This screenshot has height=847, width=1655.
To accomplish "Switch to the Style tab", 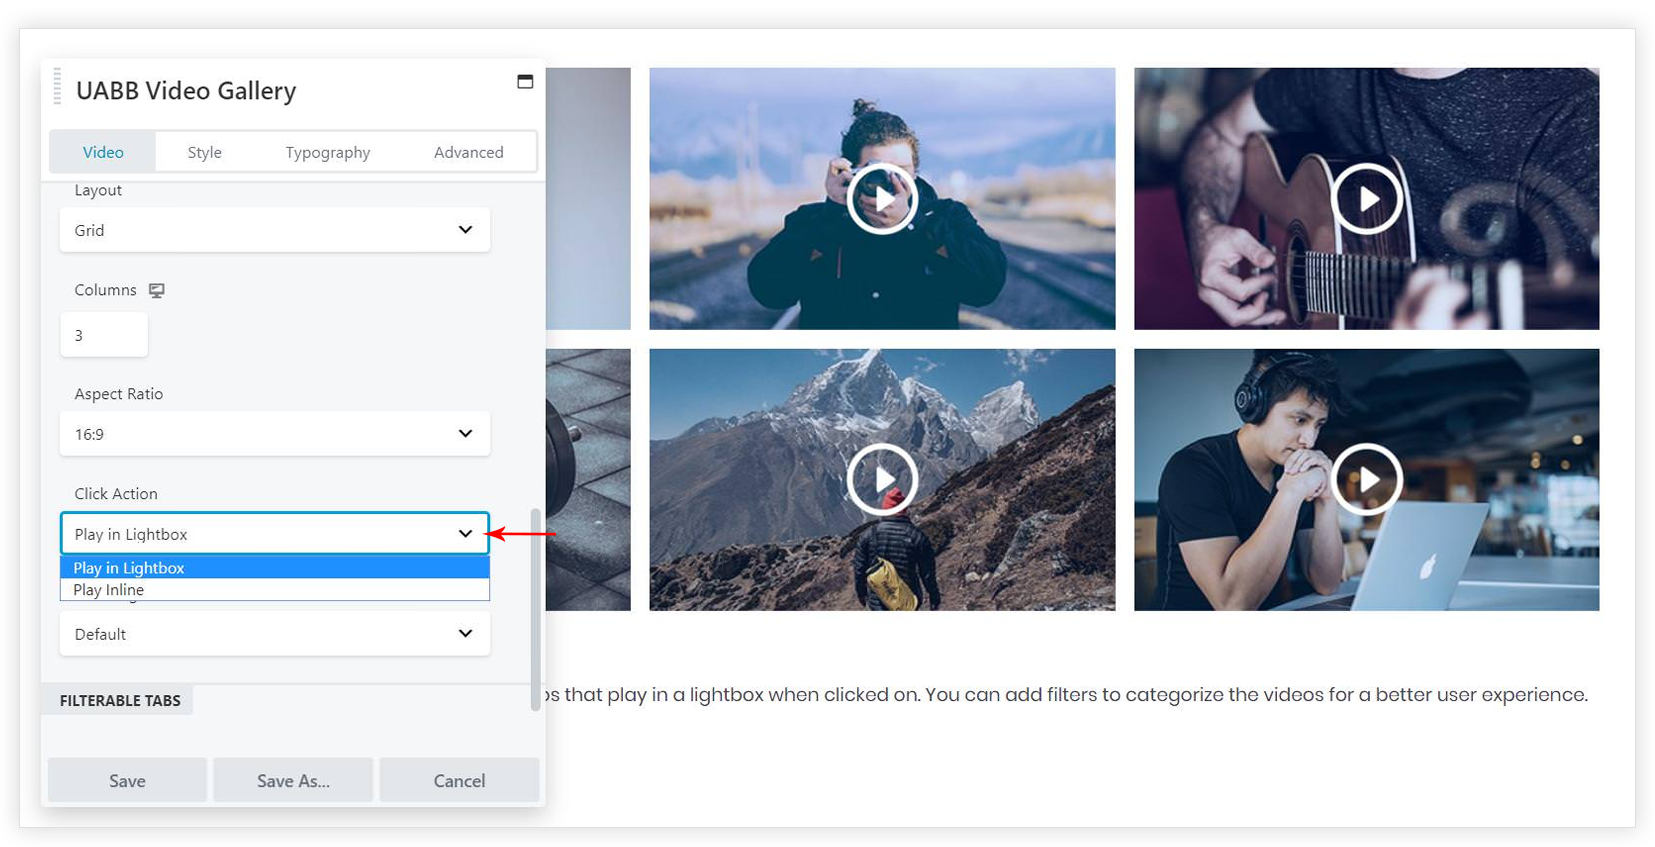I will [204, 152].
